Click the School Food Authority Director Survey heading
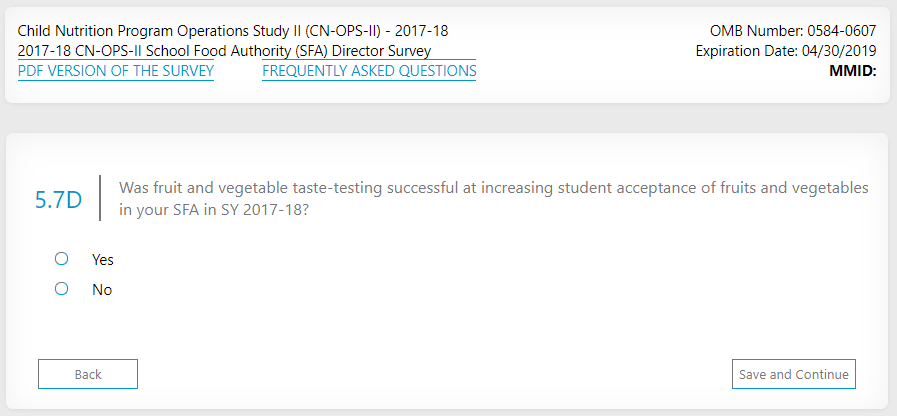The image size is (897, 416). coord(224,51)
